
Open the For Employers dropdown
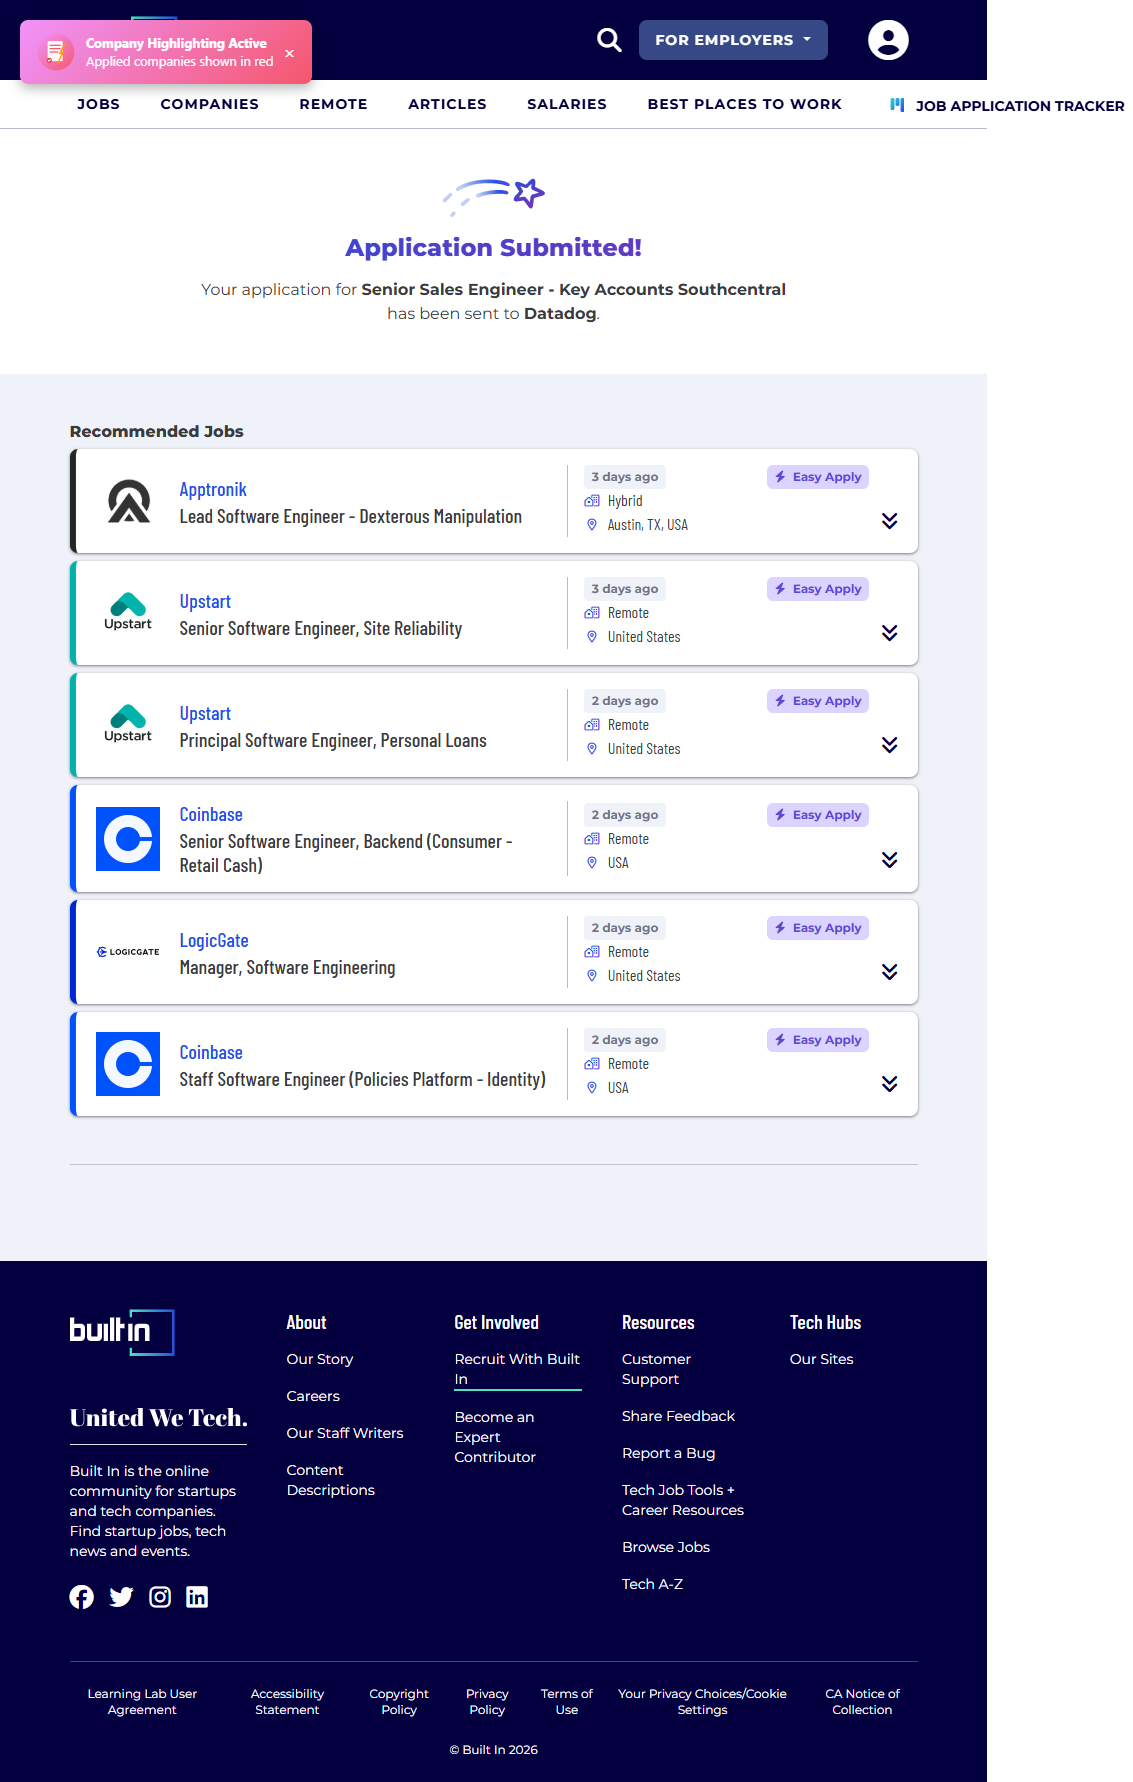732,40
